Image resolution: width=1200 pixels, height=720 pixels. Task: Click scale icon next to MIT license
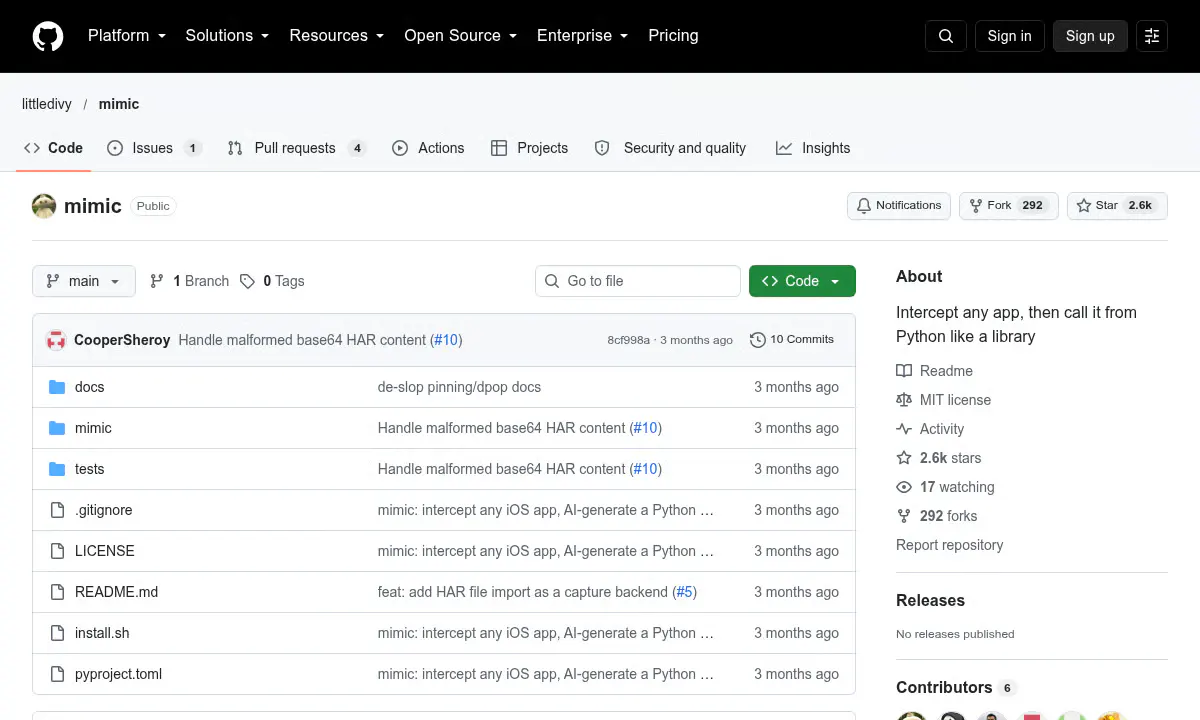[904, 400]
